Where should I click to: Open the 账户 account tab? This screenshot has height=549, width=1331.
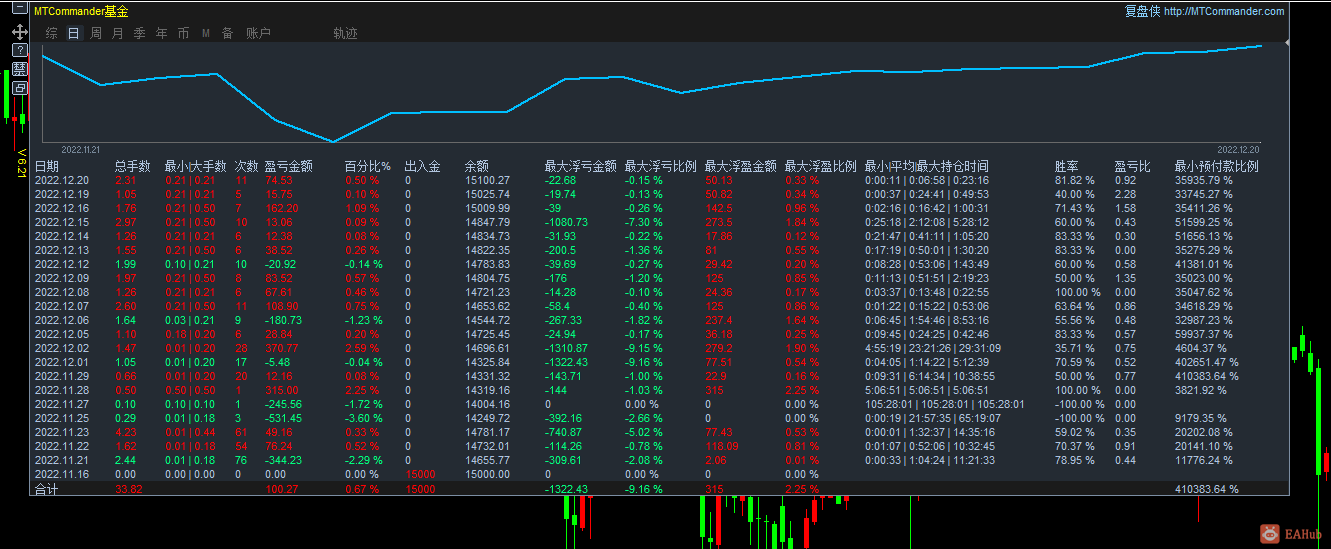258,33
